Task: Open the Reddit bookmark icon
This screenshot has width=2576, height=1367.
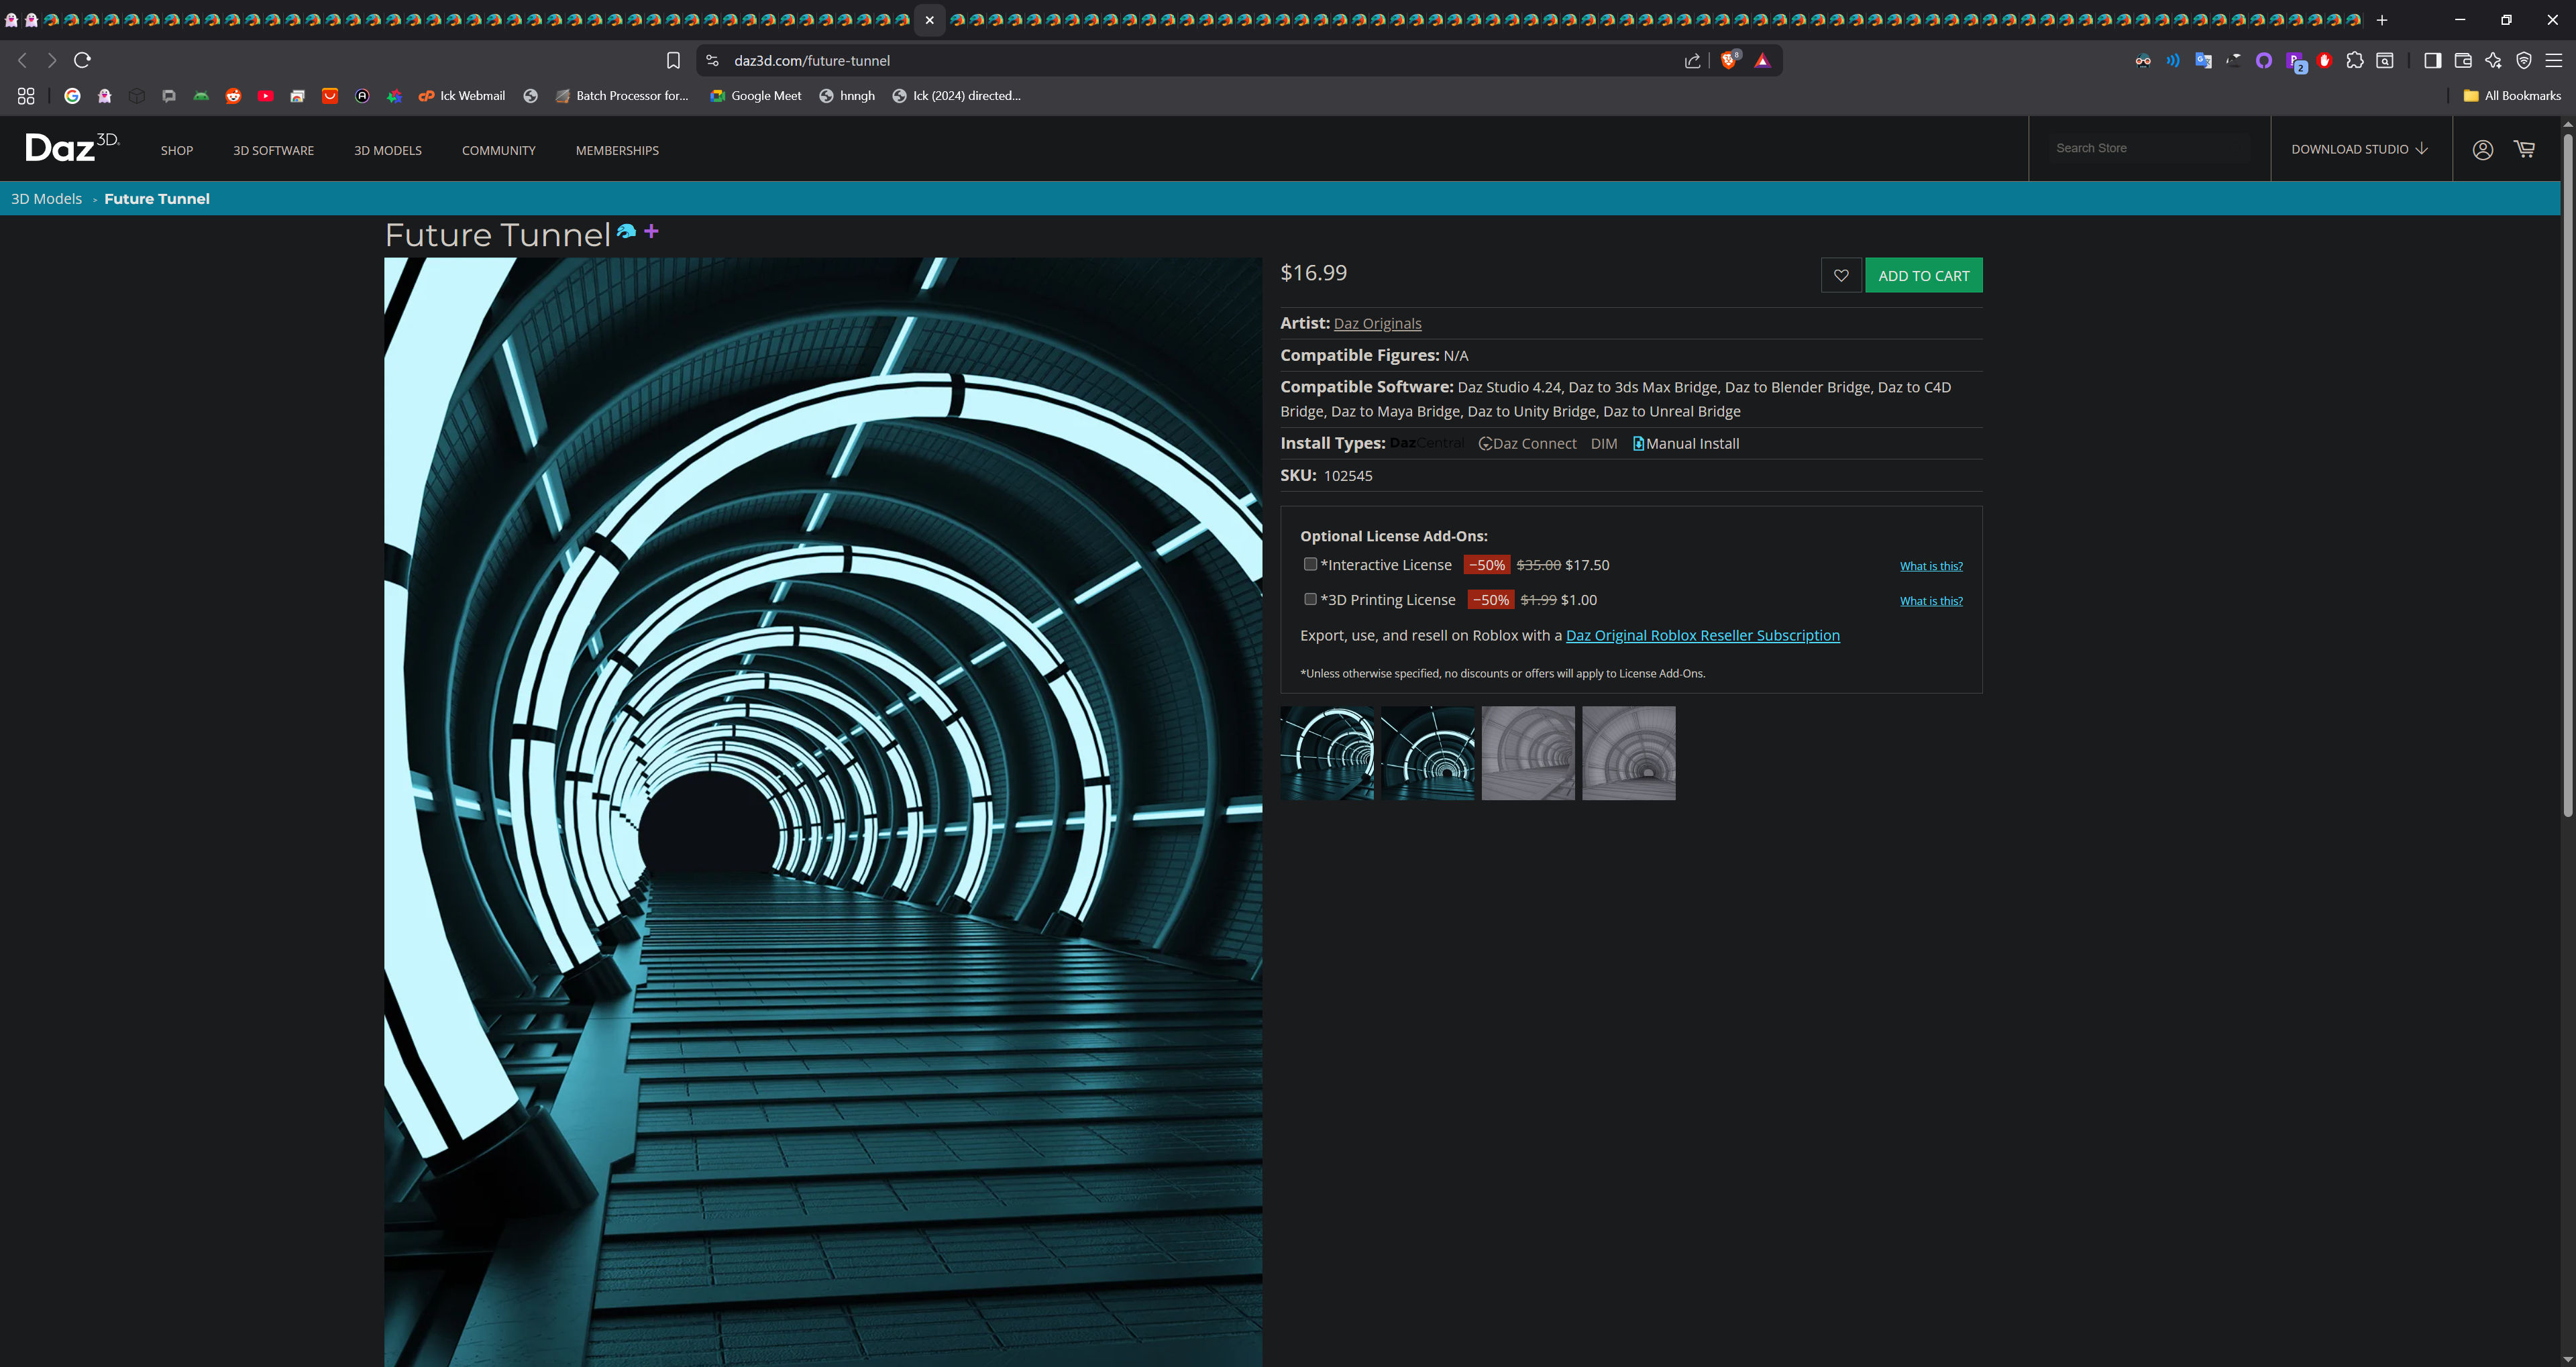Action: point(233,96)
